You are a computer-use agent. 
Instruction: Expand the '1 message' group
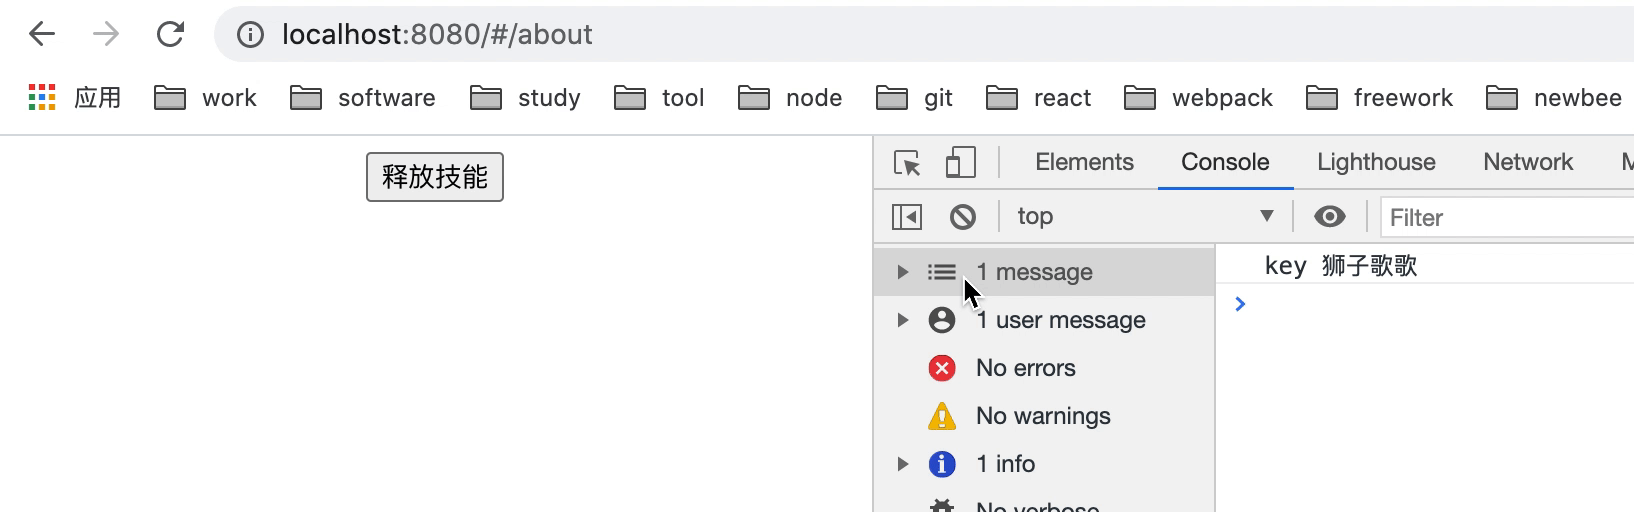tap(903, 272)
